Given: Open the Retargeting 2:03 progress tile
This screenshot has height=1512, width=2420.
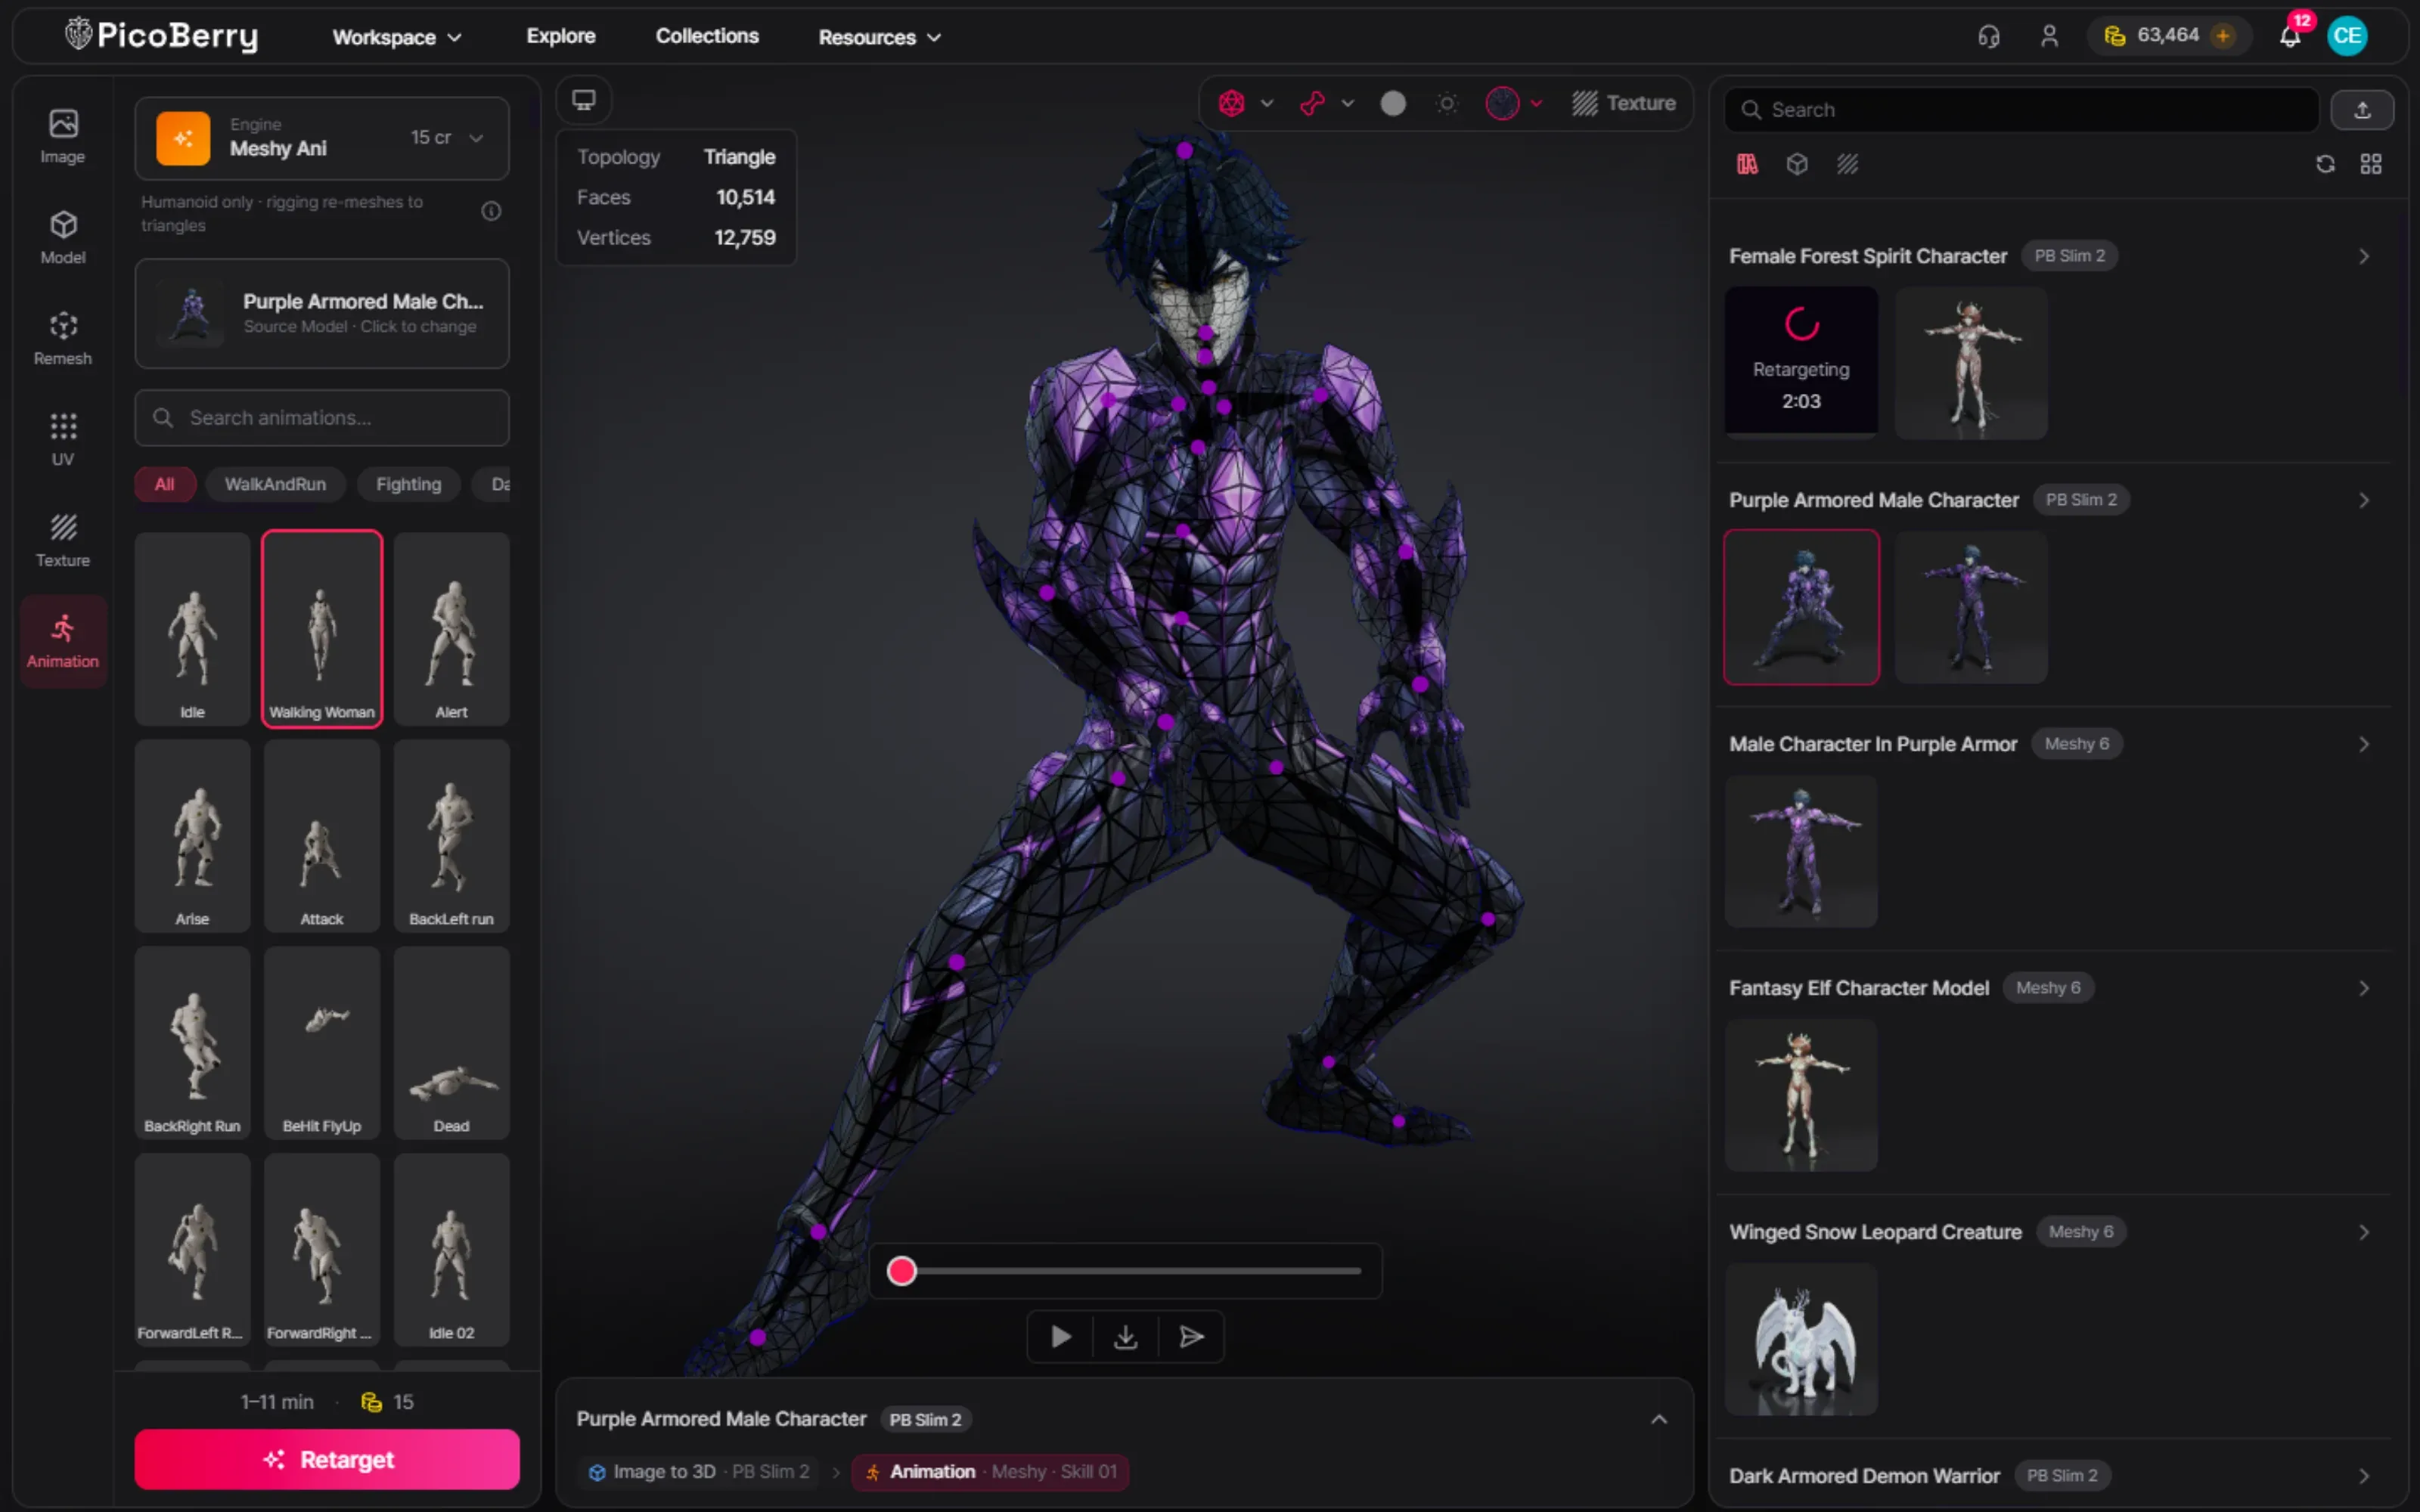Looking at the screenshot, I should point(1801,363).
